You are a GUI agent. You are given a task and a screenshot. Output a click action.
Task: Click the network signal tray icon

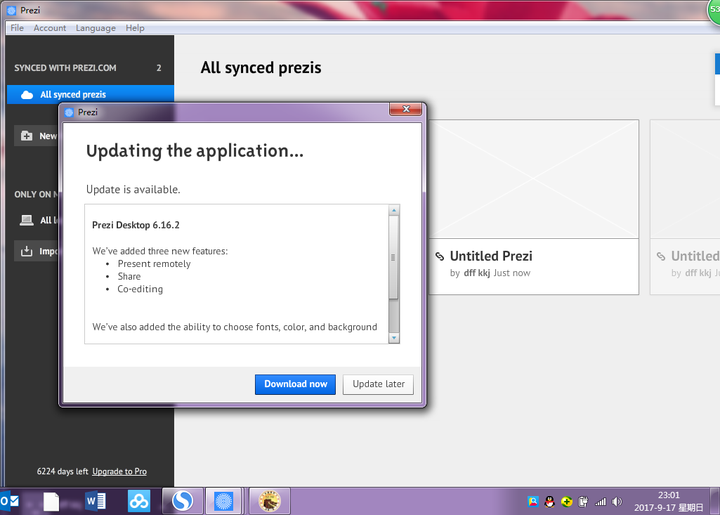[600, 502]
